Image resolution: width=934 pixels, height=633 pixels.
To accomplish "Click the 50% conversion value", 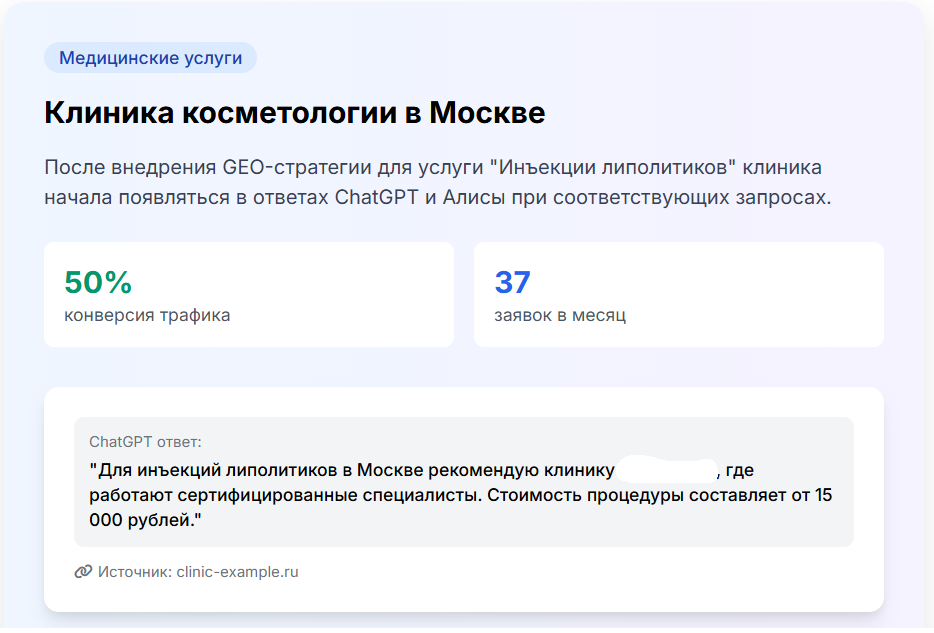I will tap(98, 282).
